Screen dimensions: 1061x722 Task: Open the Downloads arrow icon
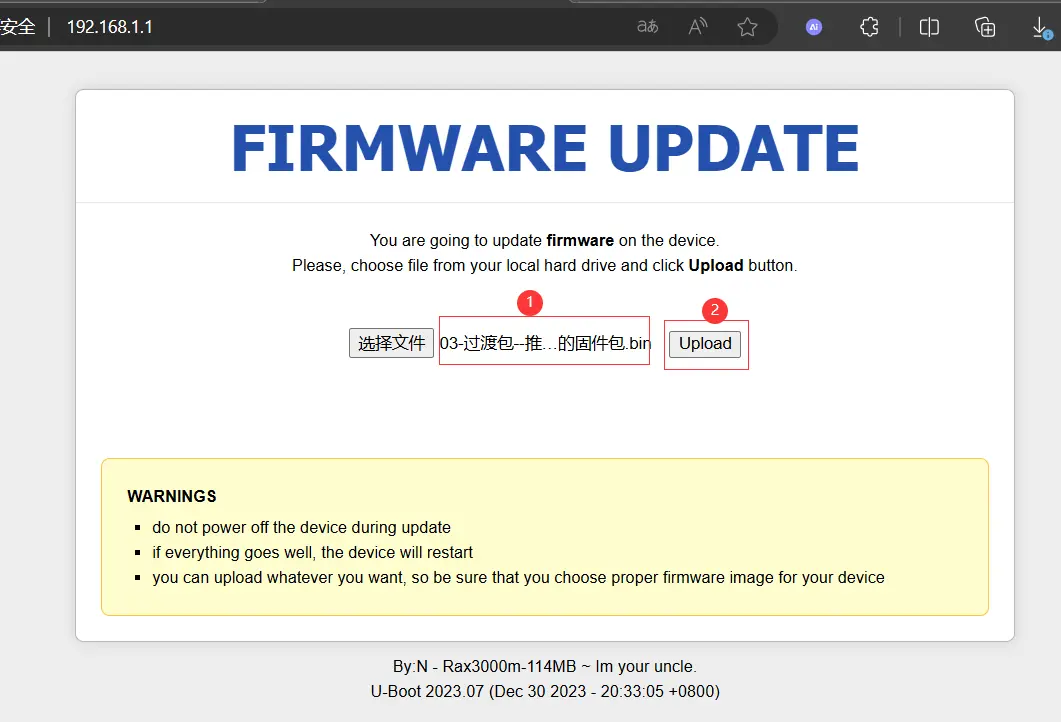point(1041,28)
